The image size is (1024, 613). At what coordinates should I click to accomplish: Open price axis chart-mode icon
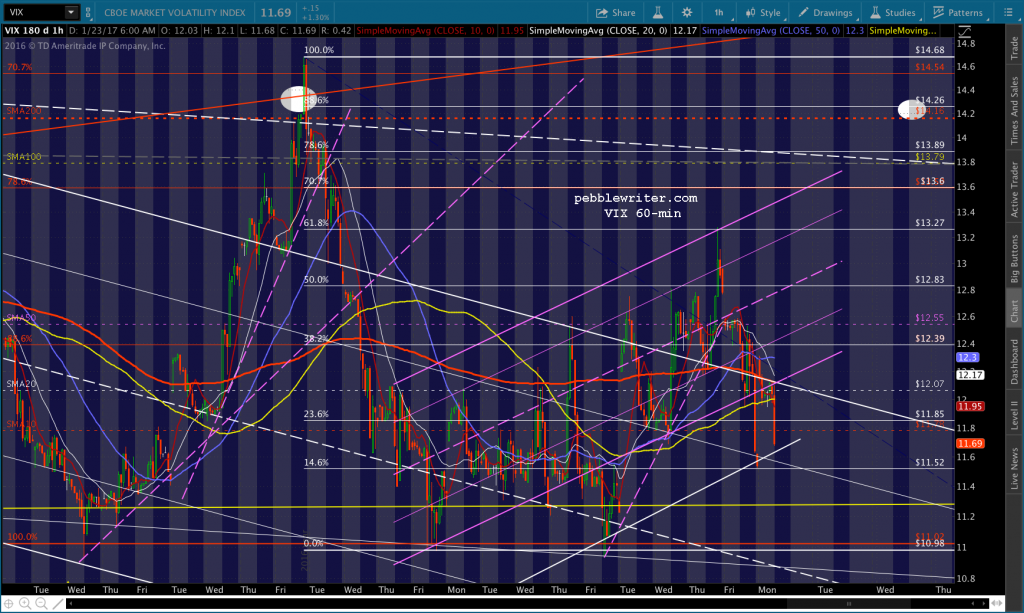tap(965, 31)
